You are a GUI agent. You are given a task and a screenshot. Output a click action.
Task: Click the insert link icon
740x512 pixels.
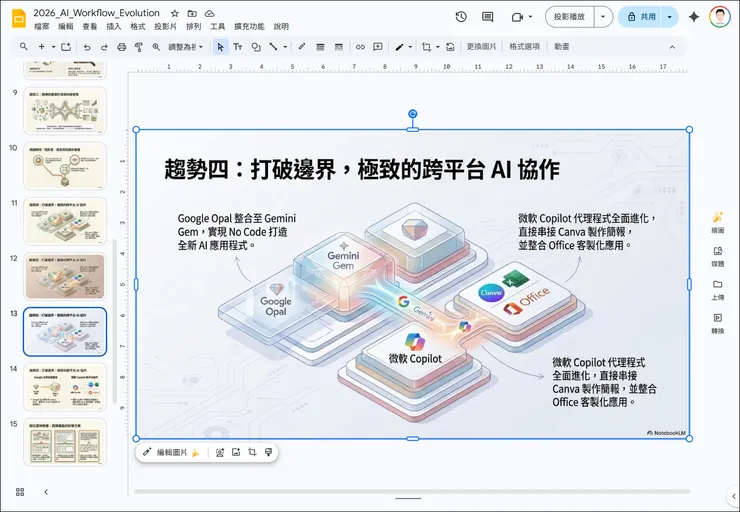click(361, 47)
